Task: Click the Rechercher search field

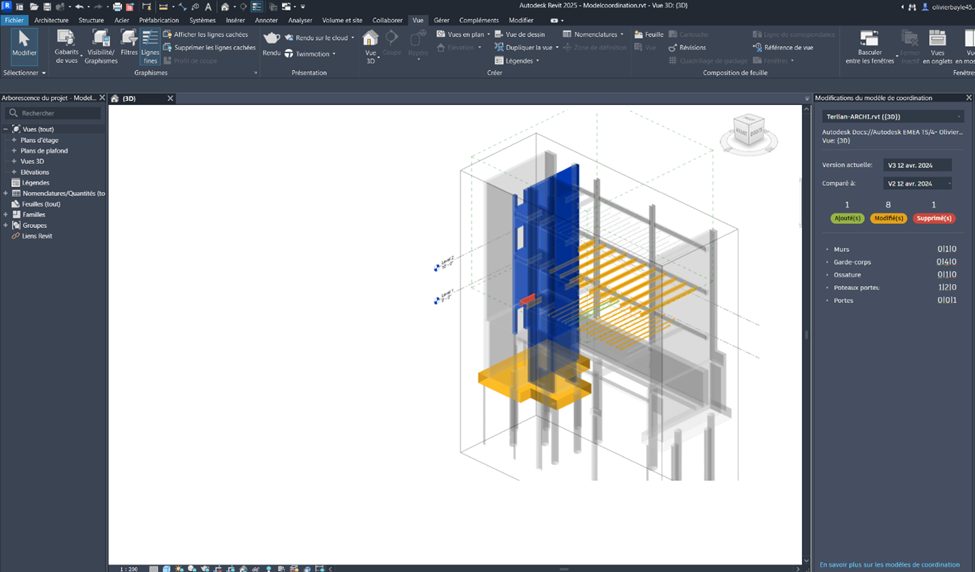Action: click(x=53, y=113)
